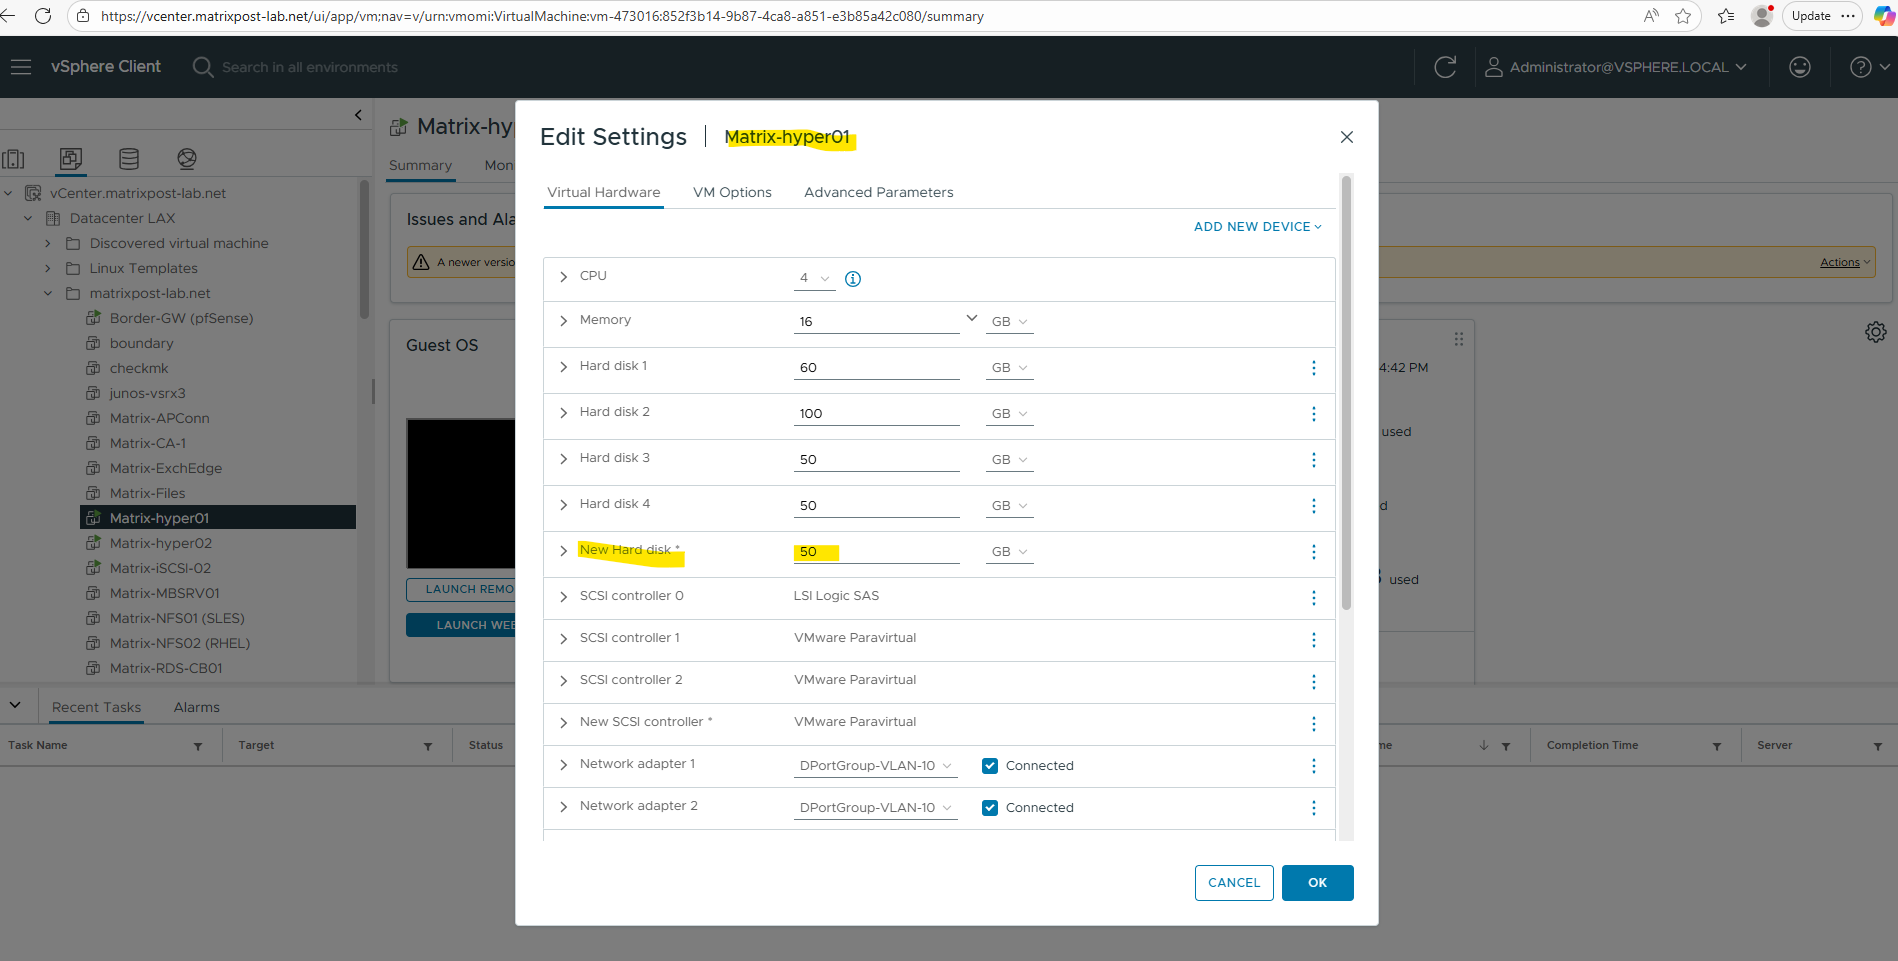Switch to the Alarms tab
Viewport: 1898px width, 961px height.
(197, 707)
